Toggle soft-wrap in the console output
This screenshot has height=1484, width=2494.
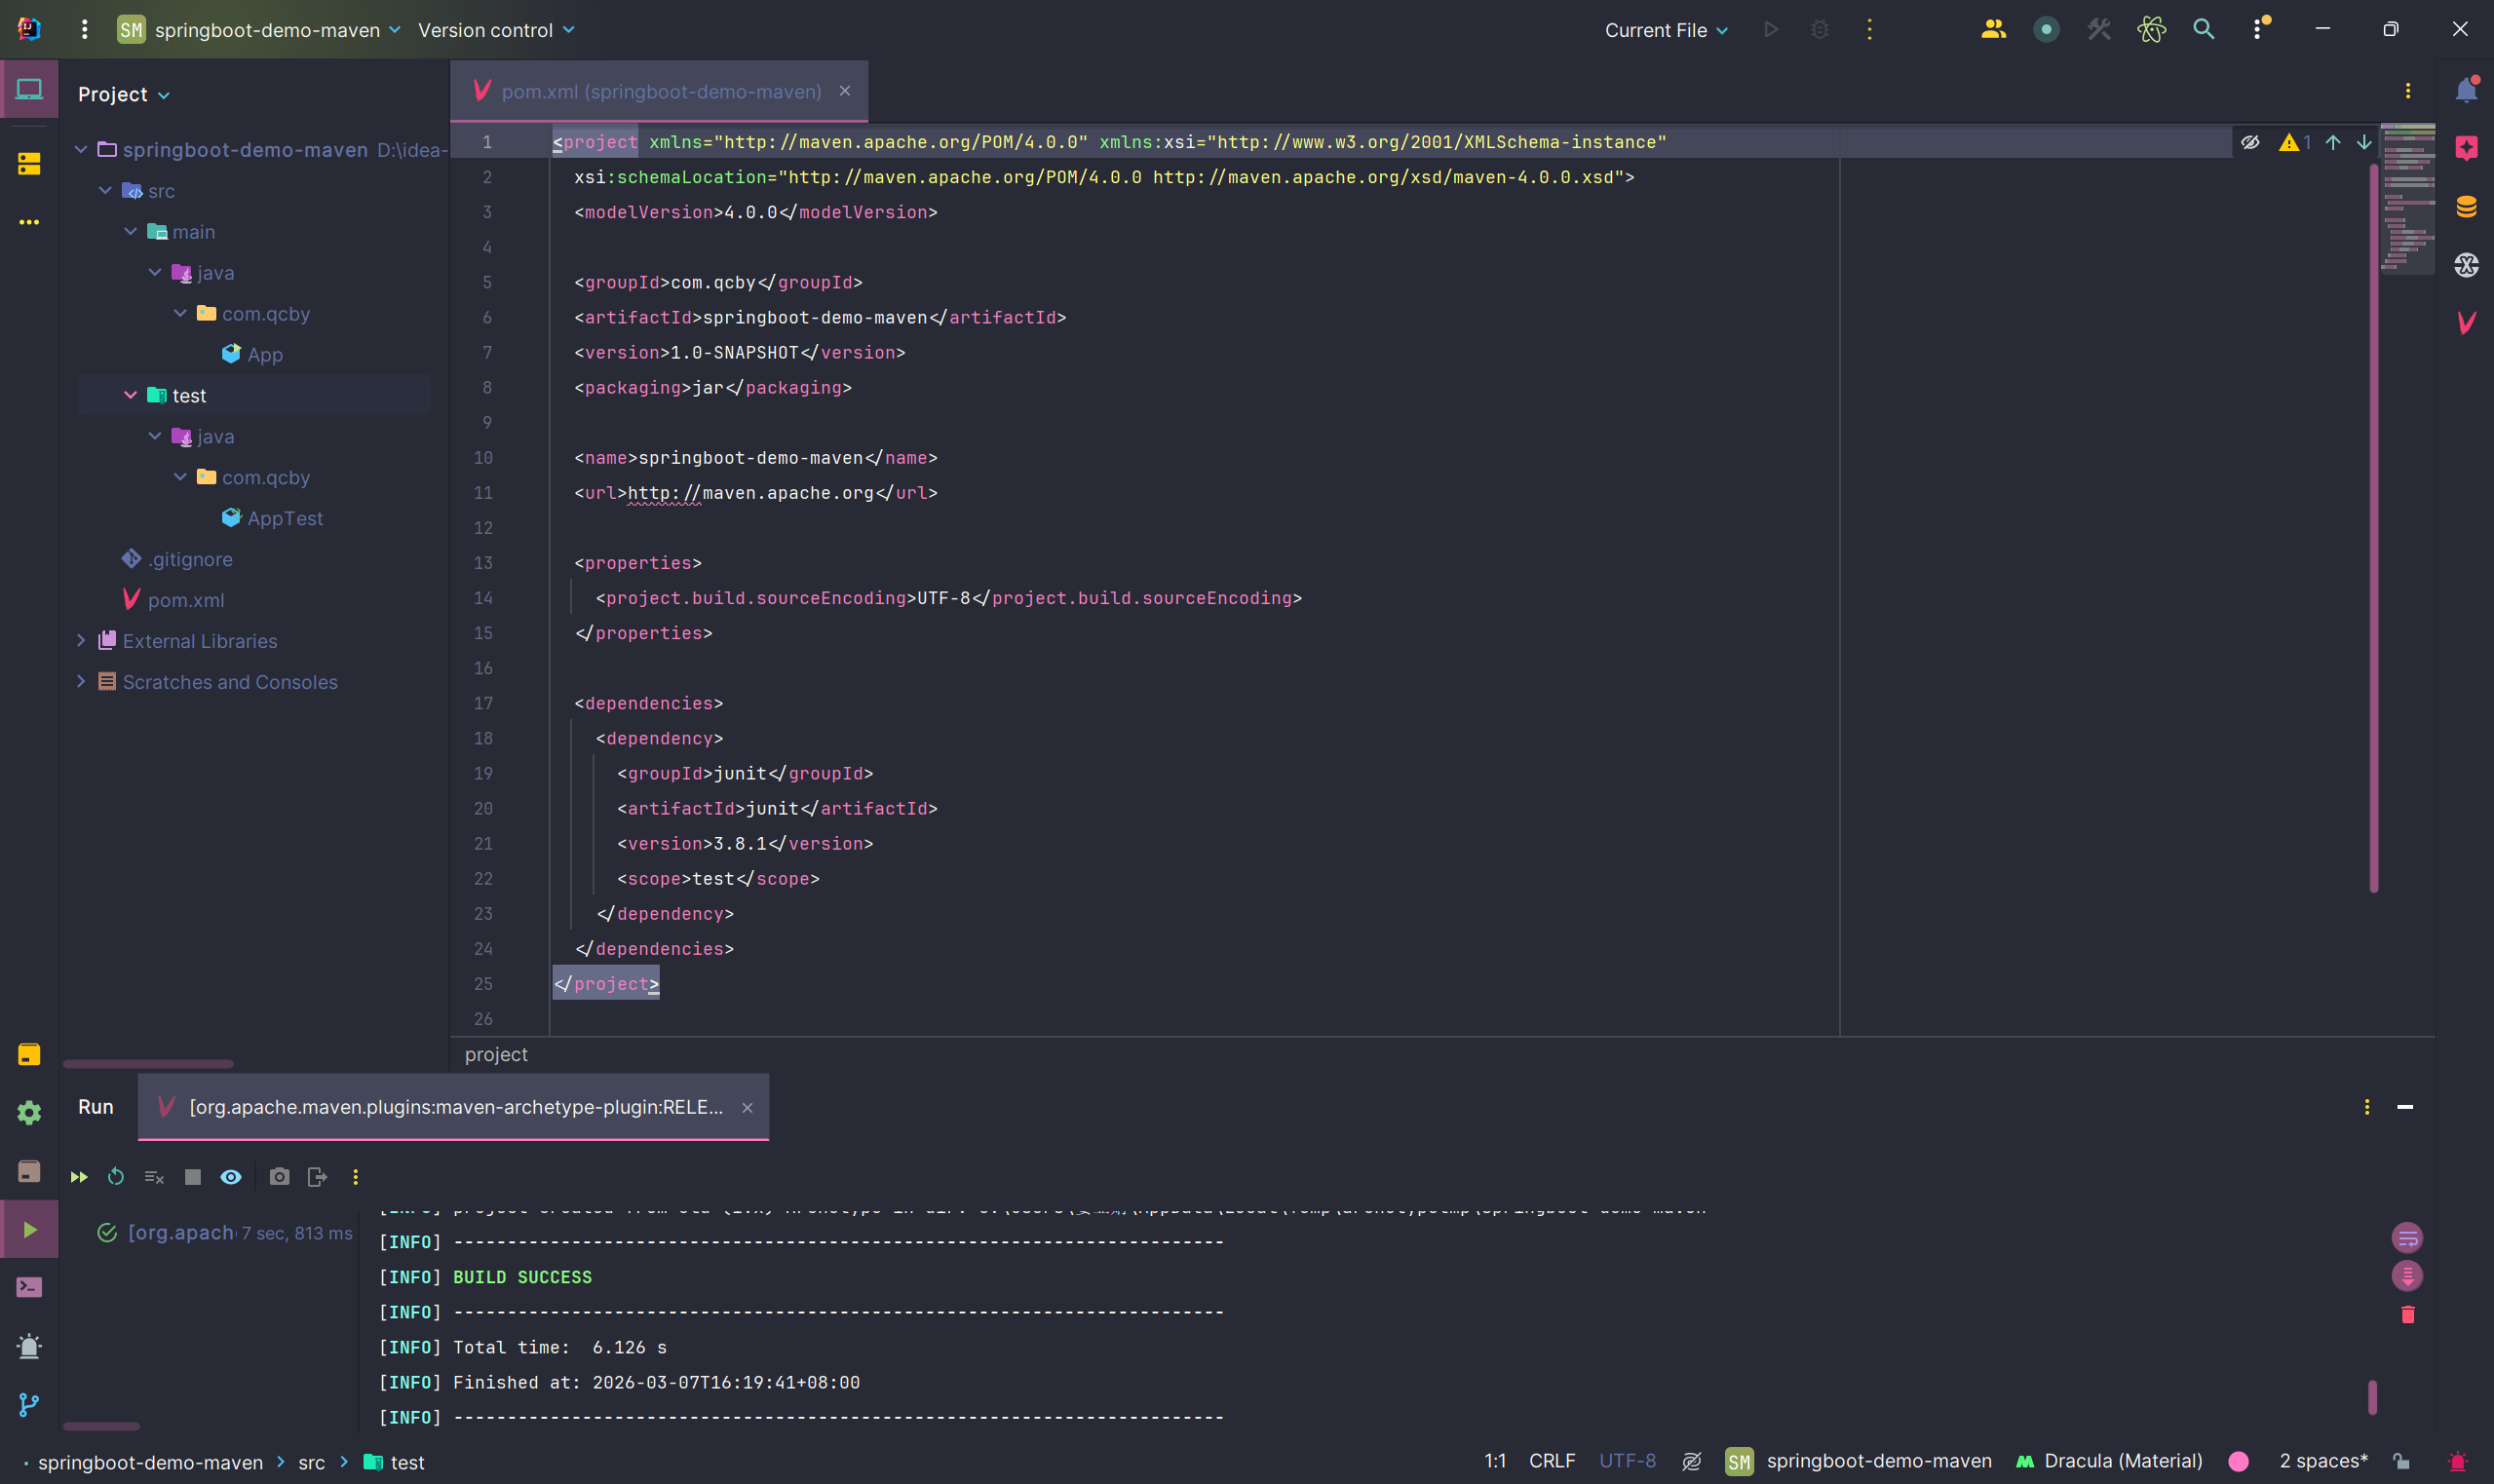pos(2407,1238)
